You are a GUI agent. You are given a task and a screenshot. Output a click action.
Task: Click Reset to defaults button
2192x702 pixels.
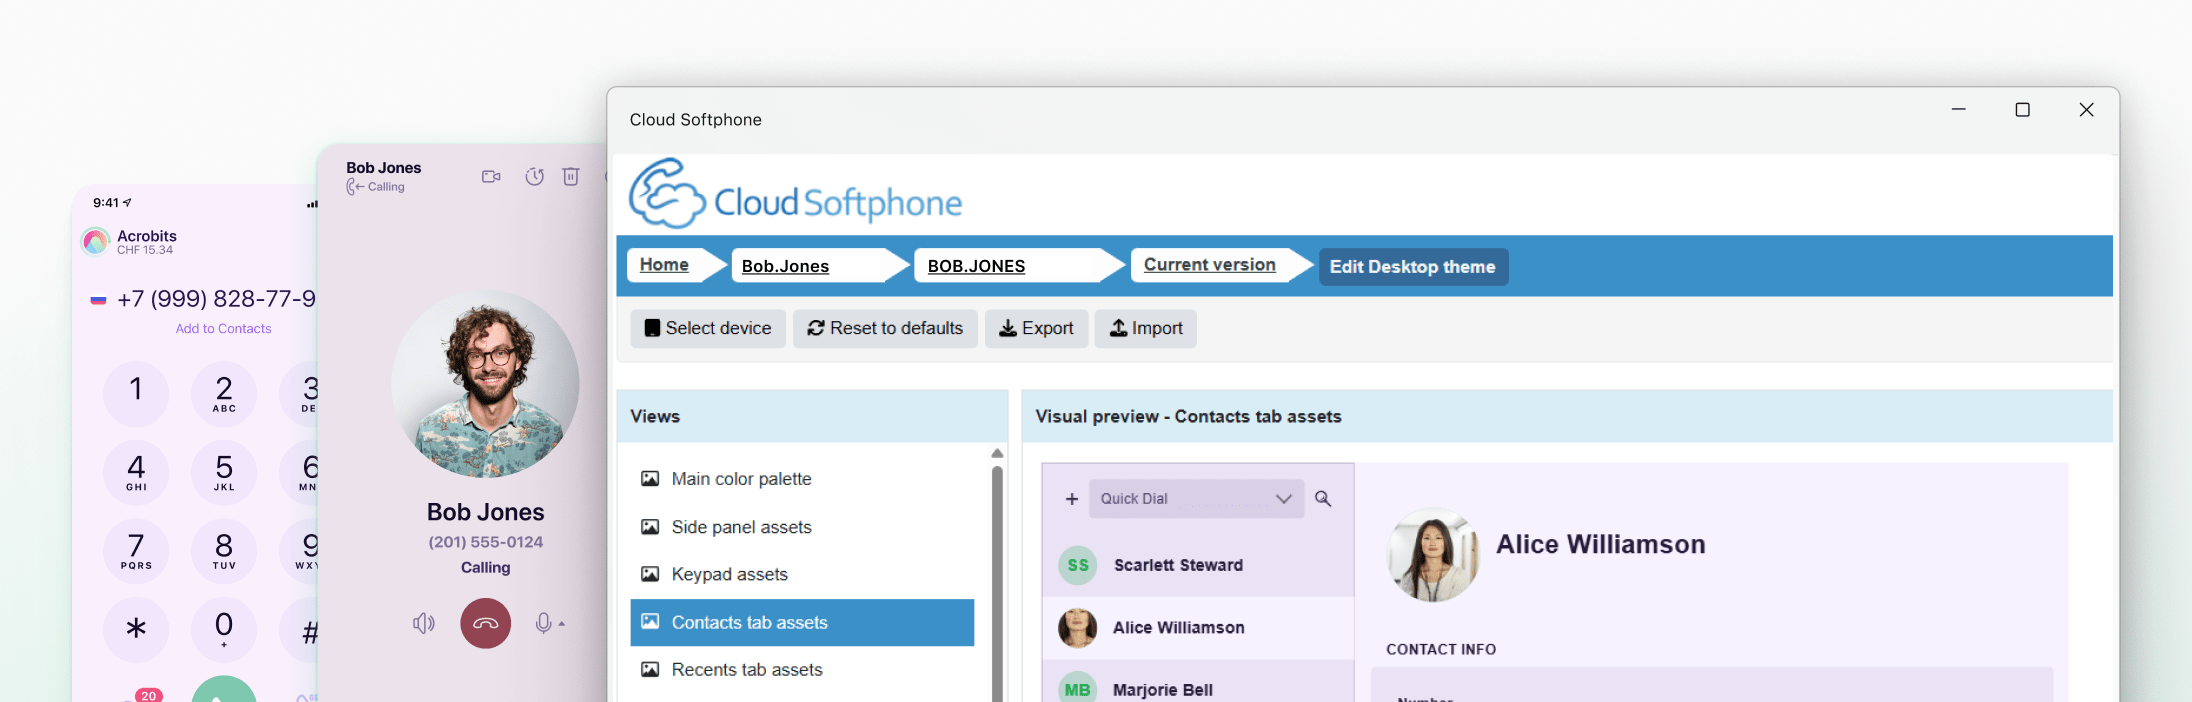point(885,328)
